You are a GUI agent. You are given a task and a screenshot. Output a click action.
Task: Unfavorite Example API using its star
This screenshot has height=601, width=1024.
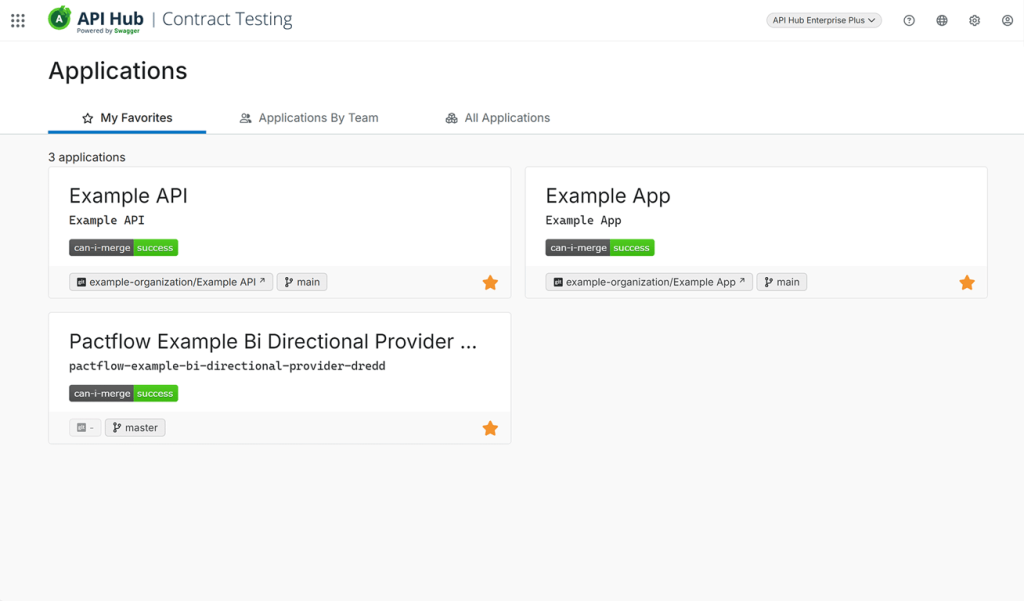click(490, 283)
